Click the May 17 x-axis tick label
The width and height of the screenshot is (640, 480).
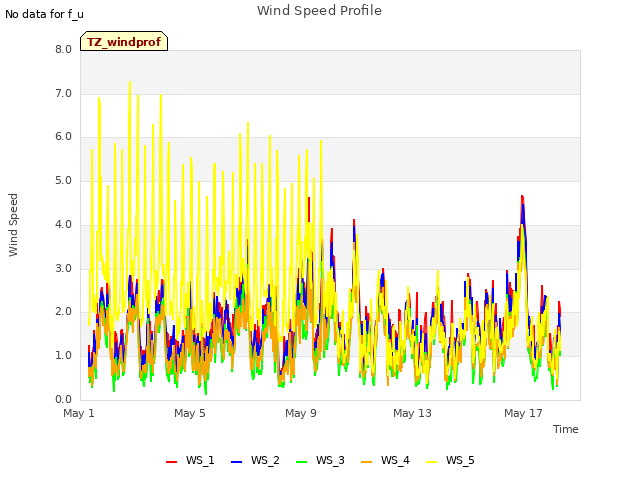(523, 413)
